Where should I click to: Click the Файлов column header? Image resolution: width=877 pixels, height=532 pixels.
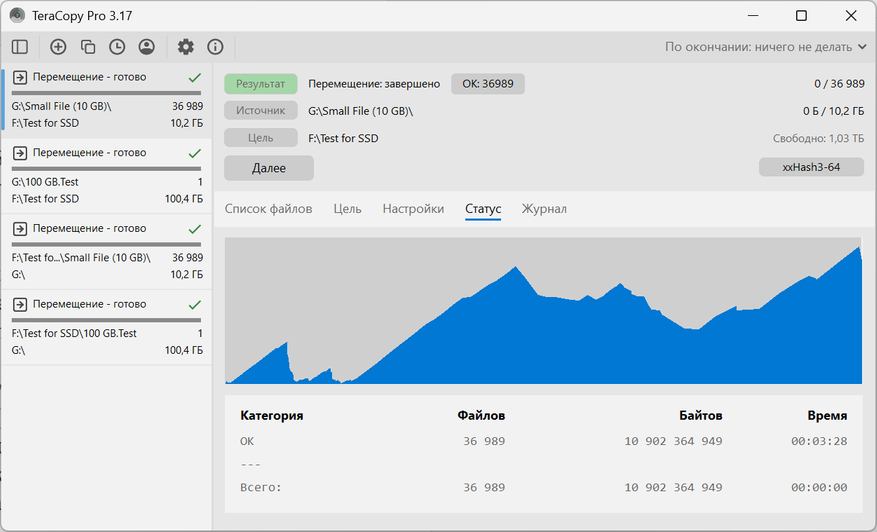481,416
